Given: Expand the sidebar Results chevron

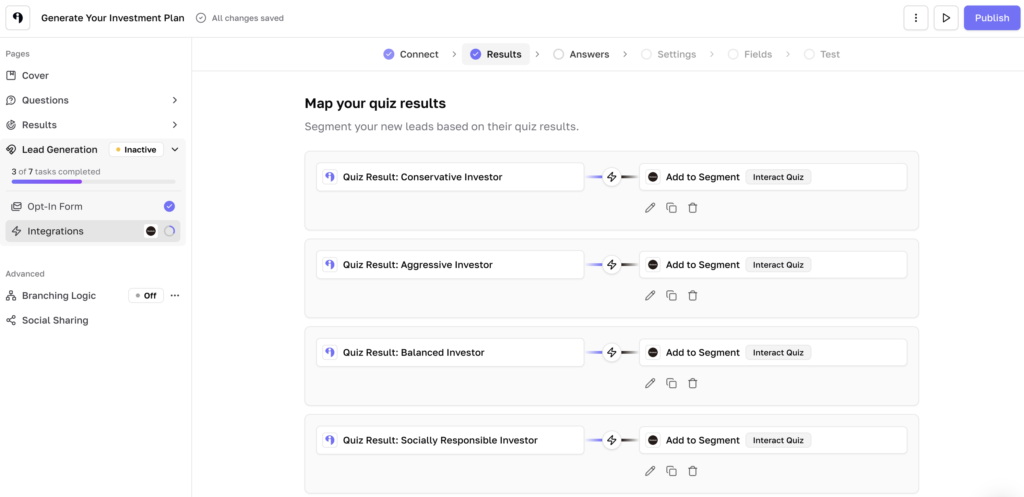Looking at the screenshot, I should coord(174,125).
